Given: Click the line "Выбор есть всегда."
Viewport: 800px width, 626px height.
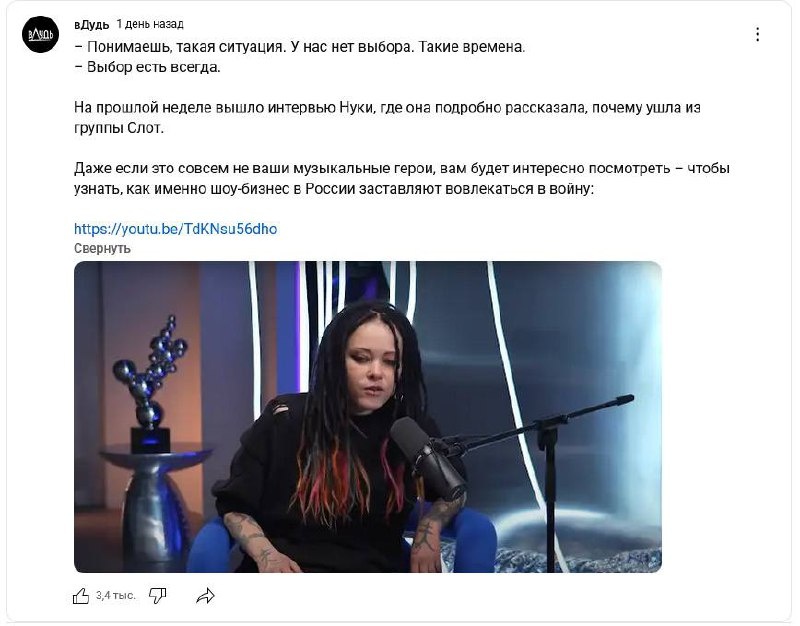Looking at the screenshot, I should pyautogui.click(x=147, y=67).
